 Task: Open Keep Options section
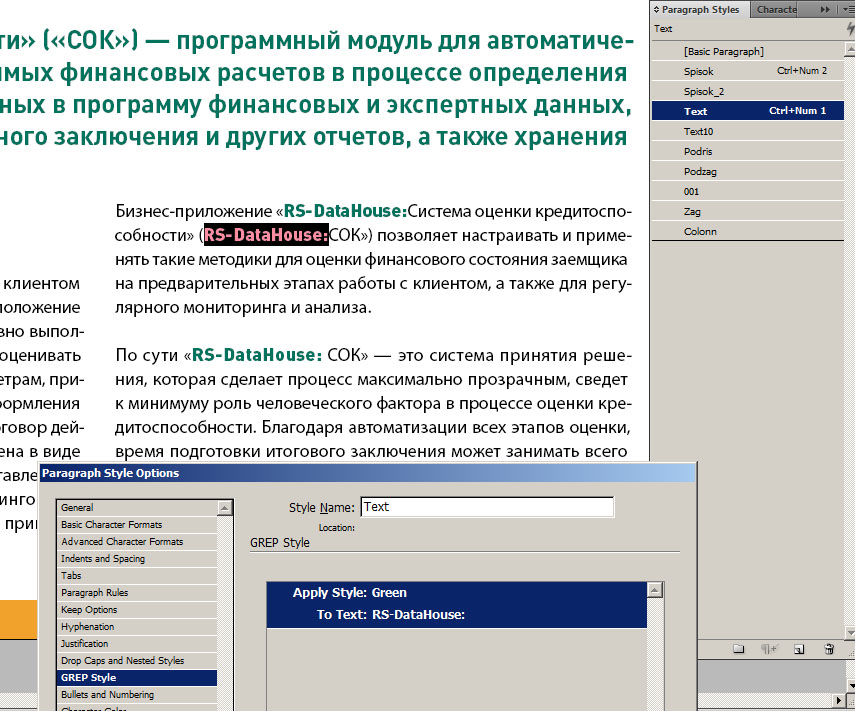pyautogui.click(x=137, y=610)
